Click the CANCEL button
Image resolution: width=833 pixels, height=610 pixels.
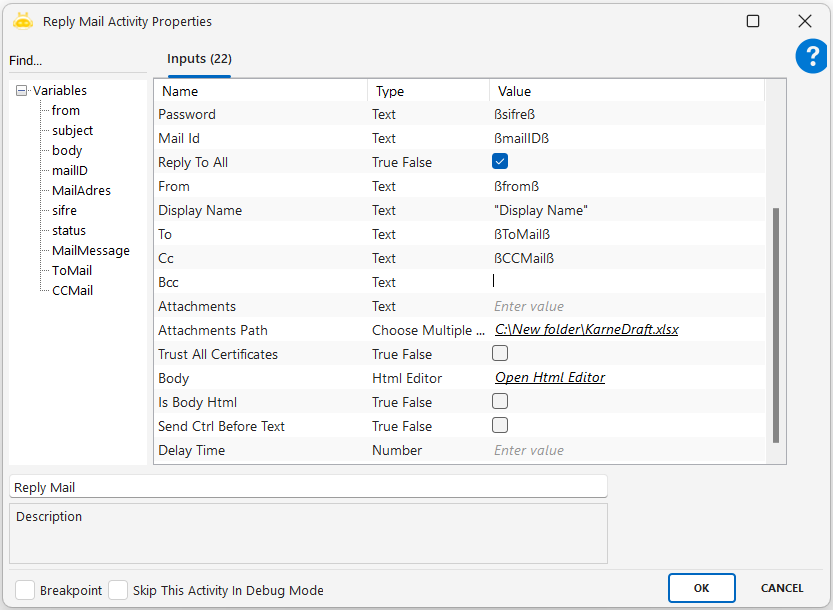pyautogui.click(x=782, y=588)
